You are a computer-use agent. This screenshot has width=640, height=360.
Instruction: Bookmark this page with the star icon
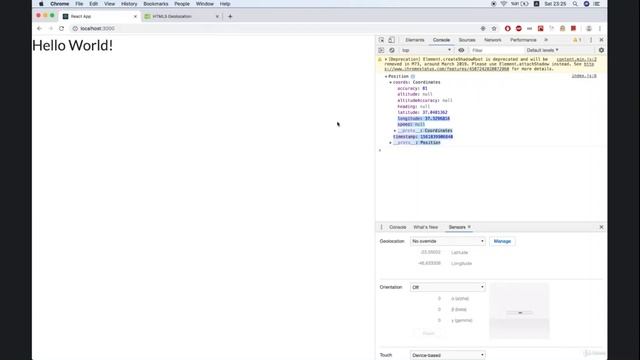(494, 29)
